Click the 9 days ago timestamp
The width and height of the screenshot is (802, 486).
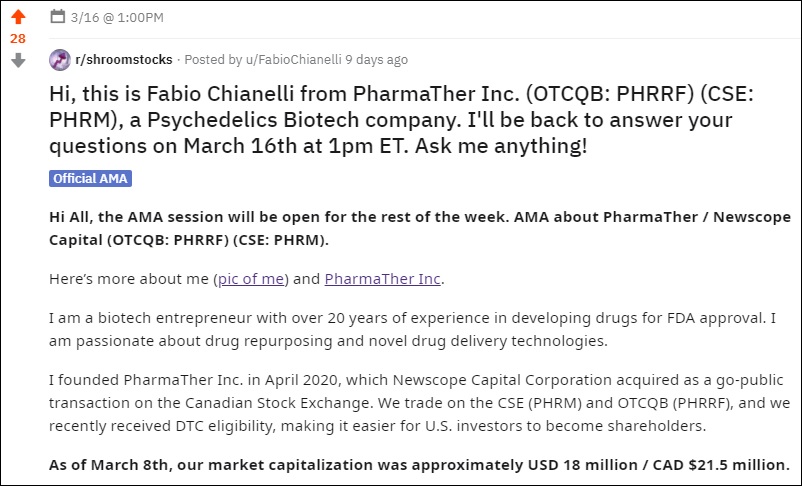[x=376, y=60]
